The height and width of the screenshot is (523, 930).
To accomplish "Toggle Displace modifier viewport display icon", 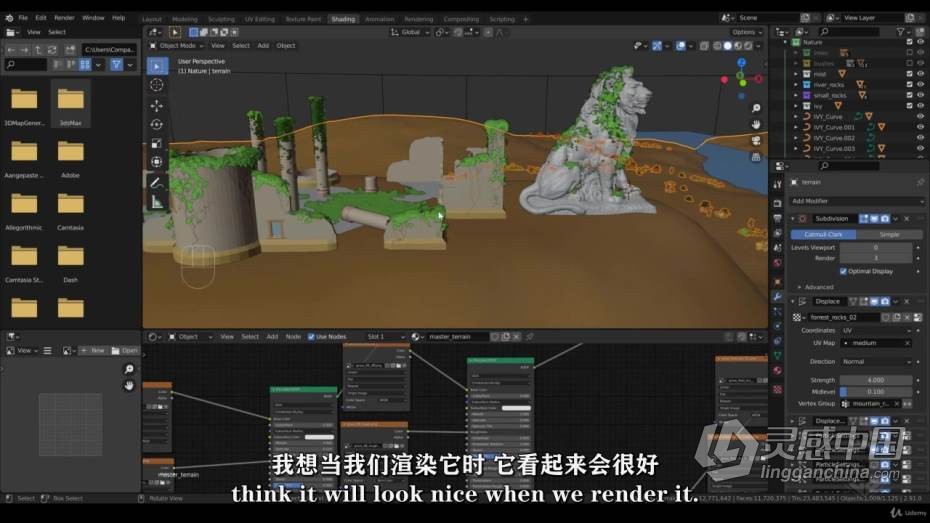I will point(874,302).
